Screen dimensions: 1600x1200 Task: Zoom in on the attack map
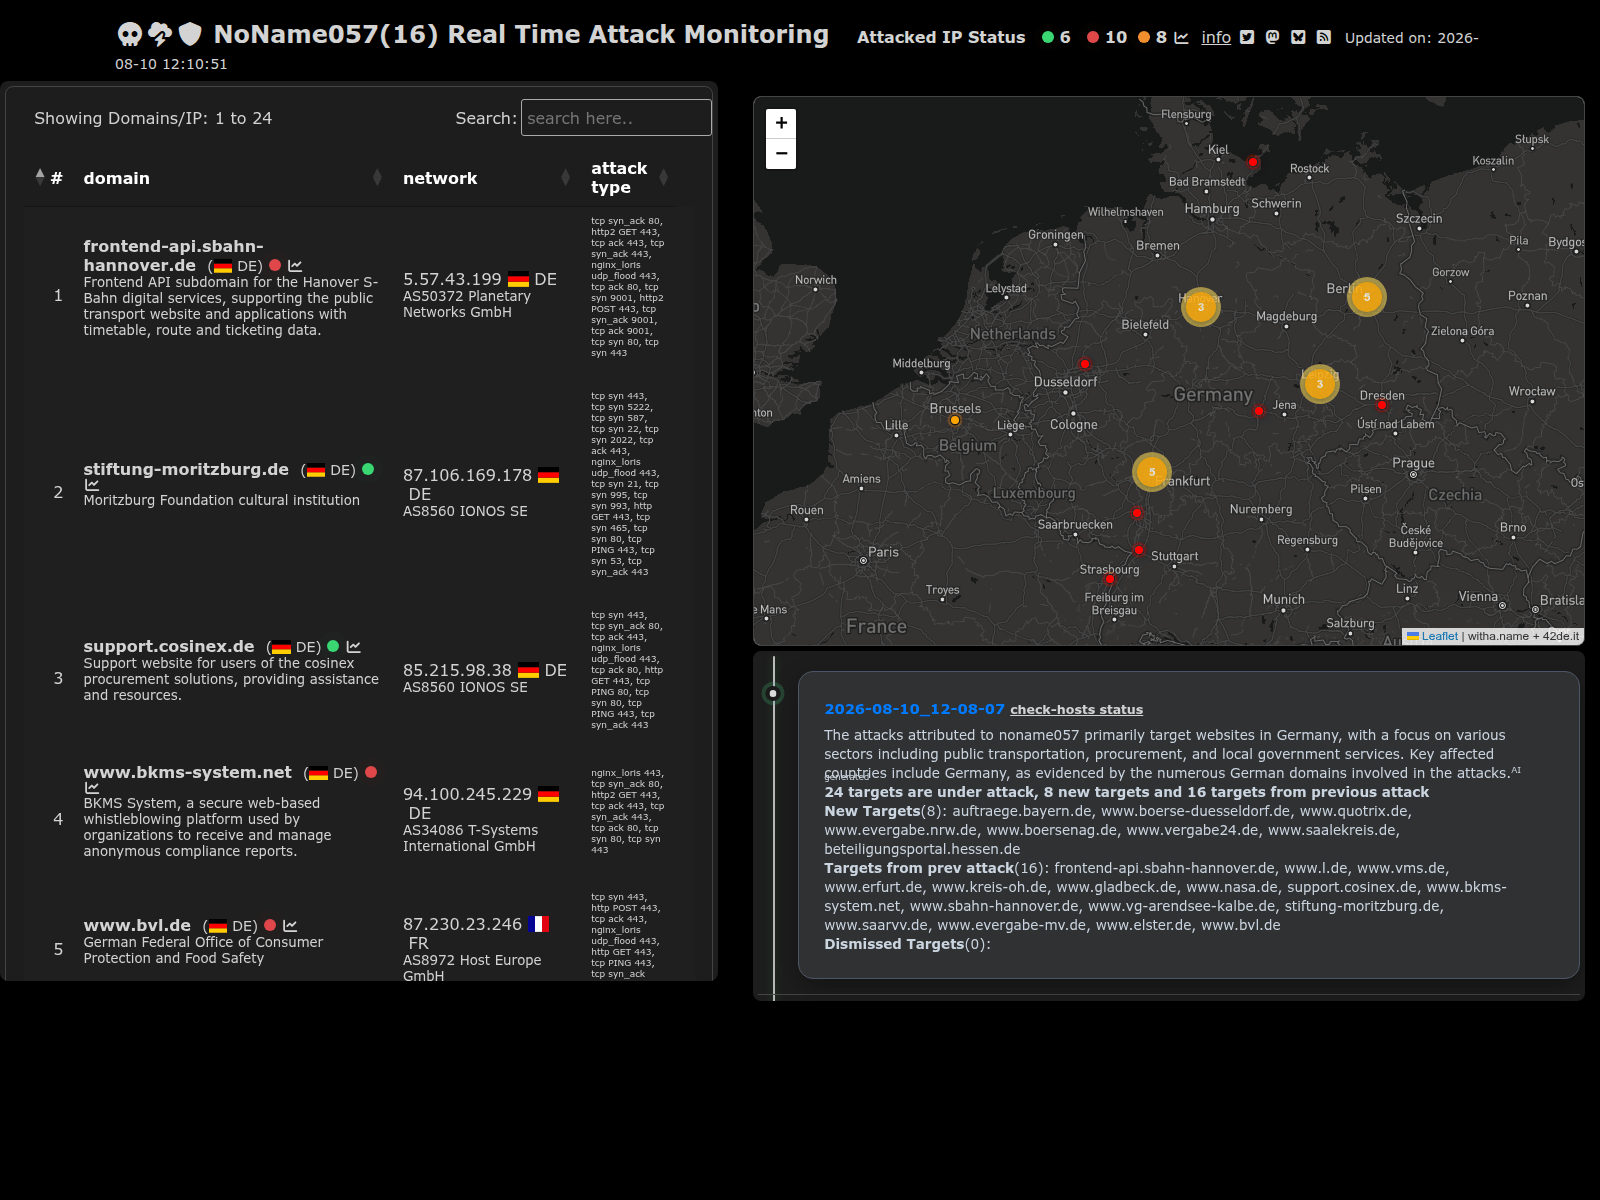pyautogui.click(x=781, y=123)
